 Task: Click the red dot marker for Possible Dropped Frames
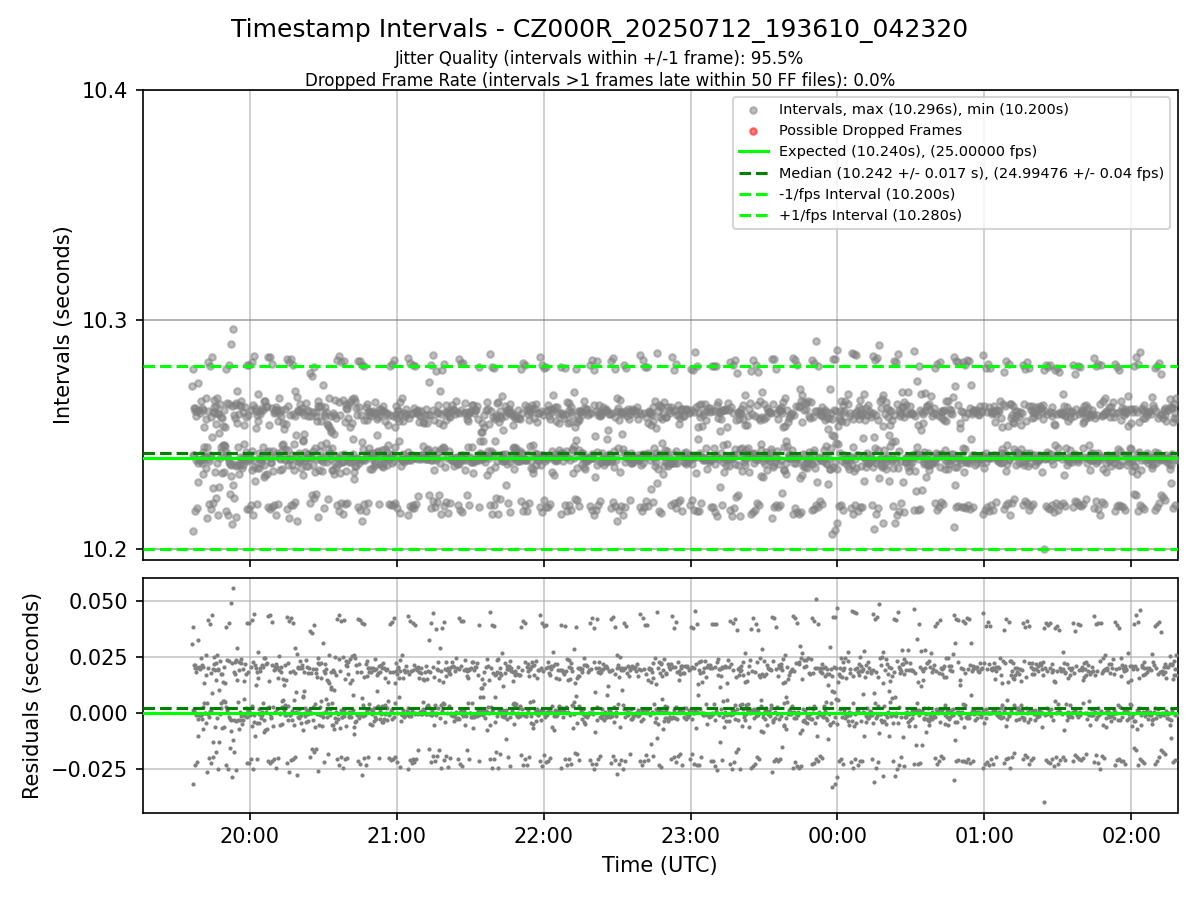tap(754, 131)
